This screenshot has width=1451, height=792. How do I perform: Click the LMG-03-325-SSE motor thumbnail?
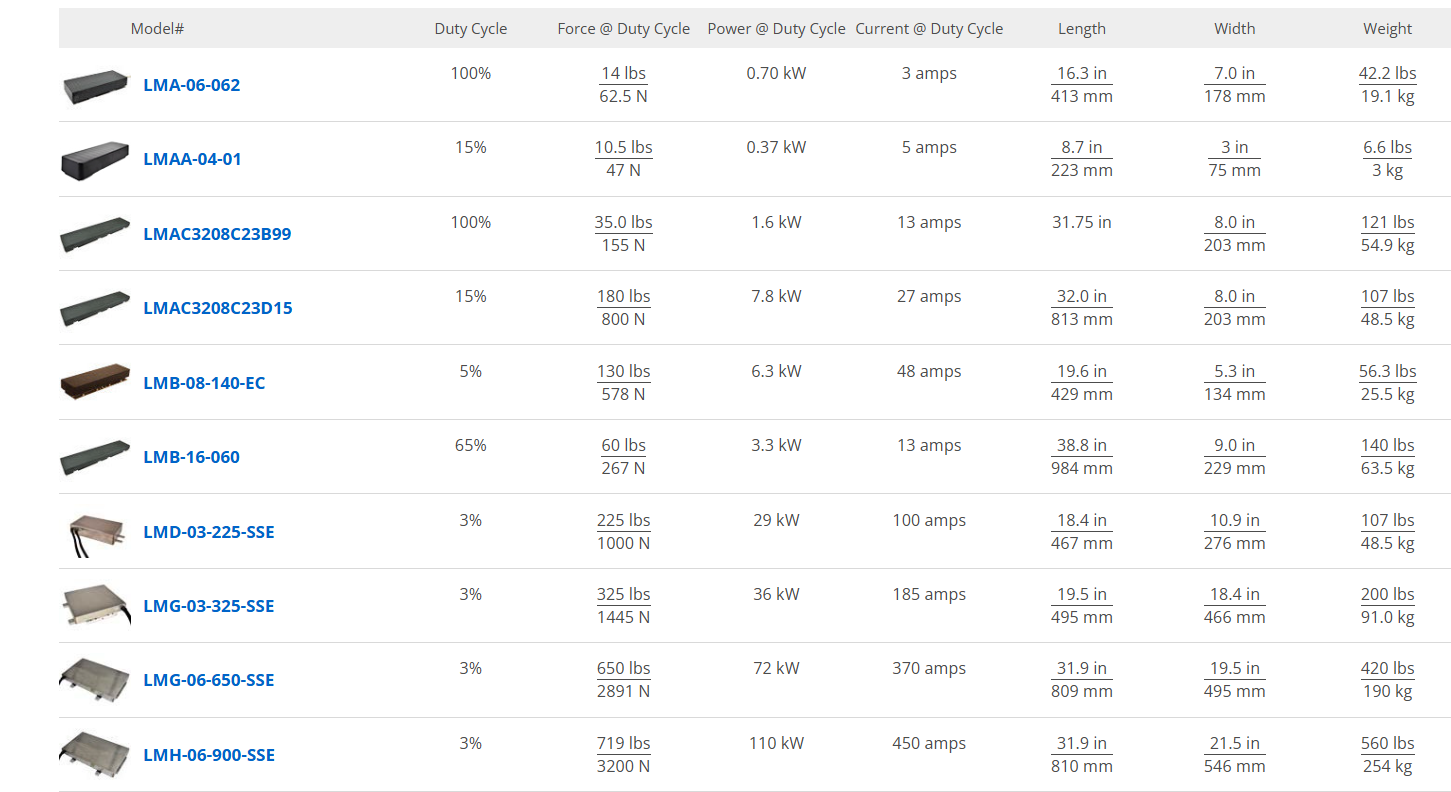point(96,606)
